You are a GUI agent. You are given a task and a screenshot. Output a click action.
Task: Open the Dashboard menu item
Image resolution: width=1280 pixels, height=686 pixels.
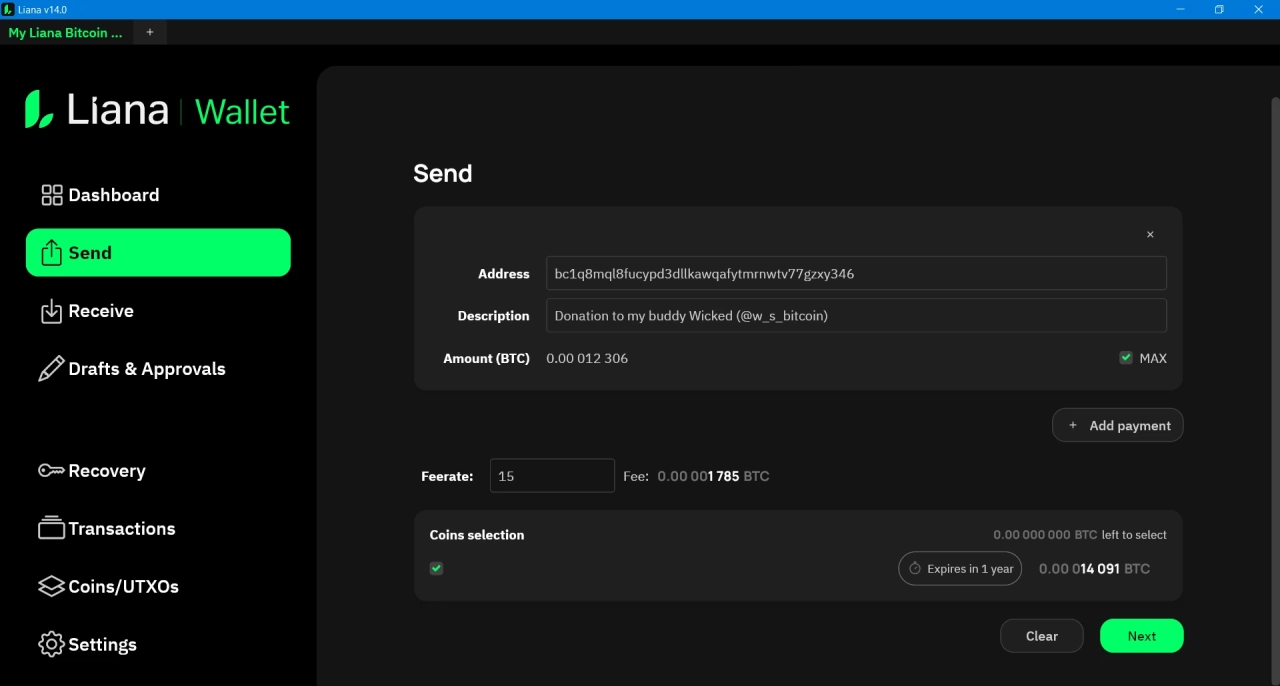point(158,195)
